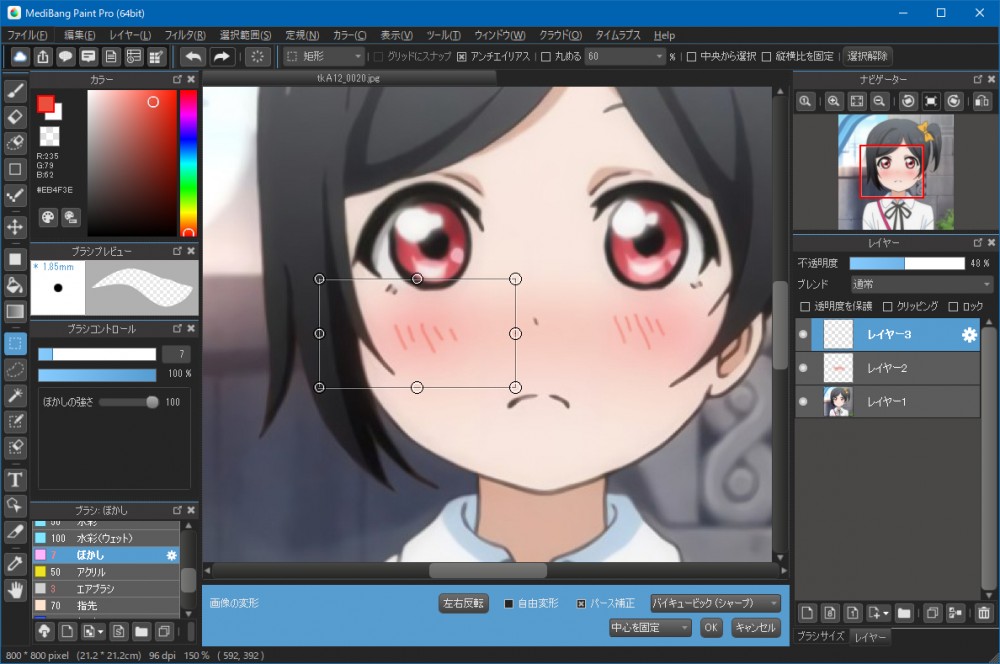The width and height of the screenshot is (1000, 664).
Task: Click the キャンセル button
Action: click(756, 628)
